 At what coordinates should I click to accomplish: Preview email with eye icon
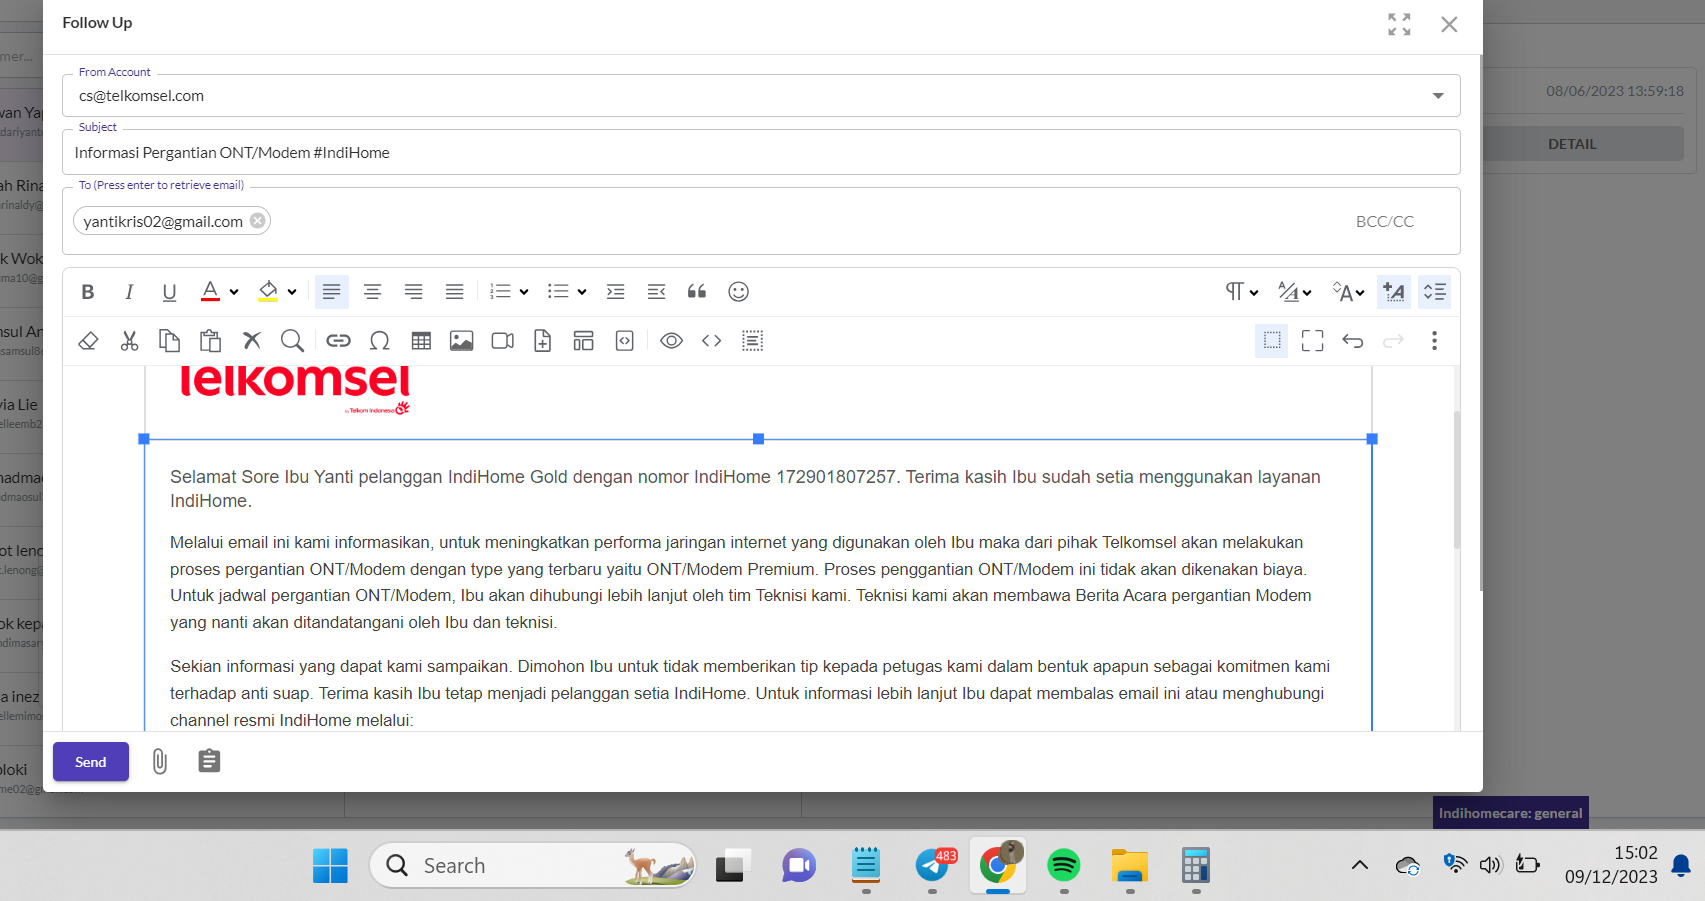click(671, 341)
